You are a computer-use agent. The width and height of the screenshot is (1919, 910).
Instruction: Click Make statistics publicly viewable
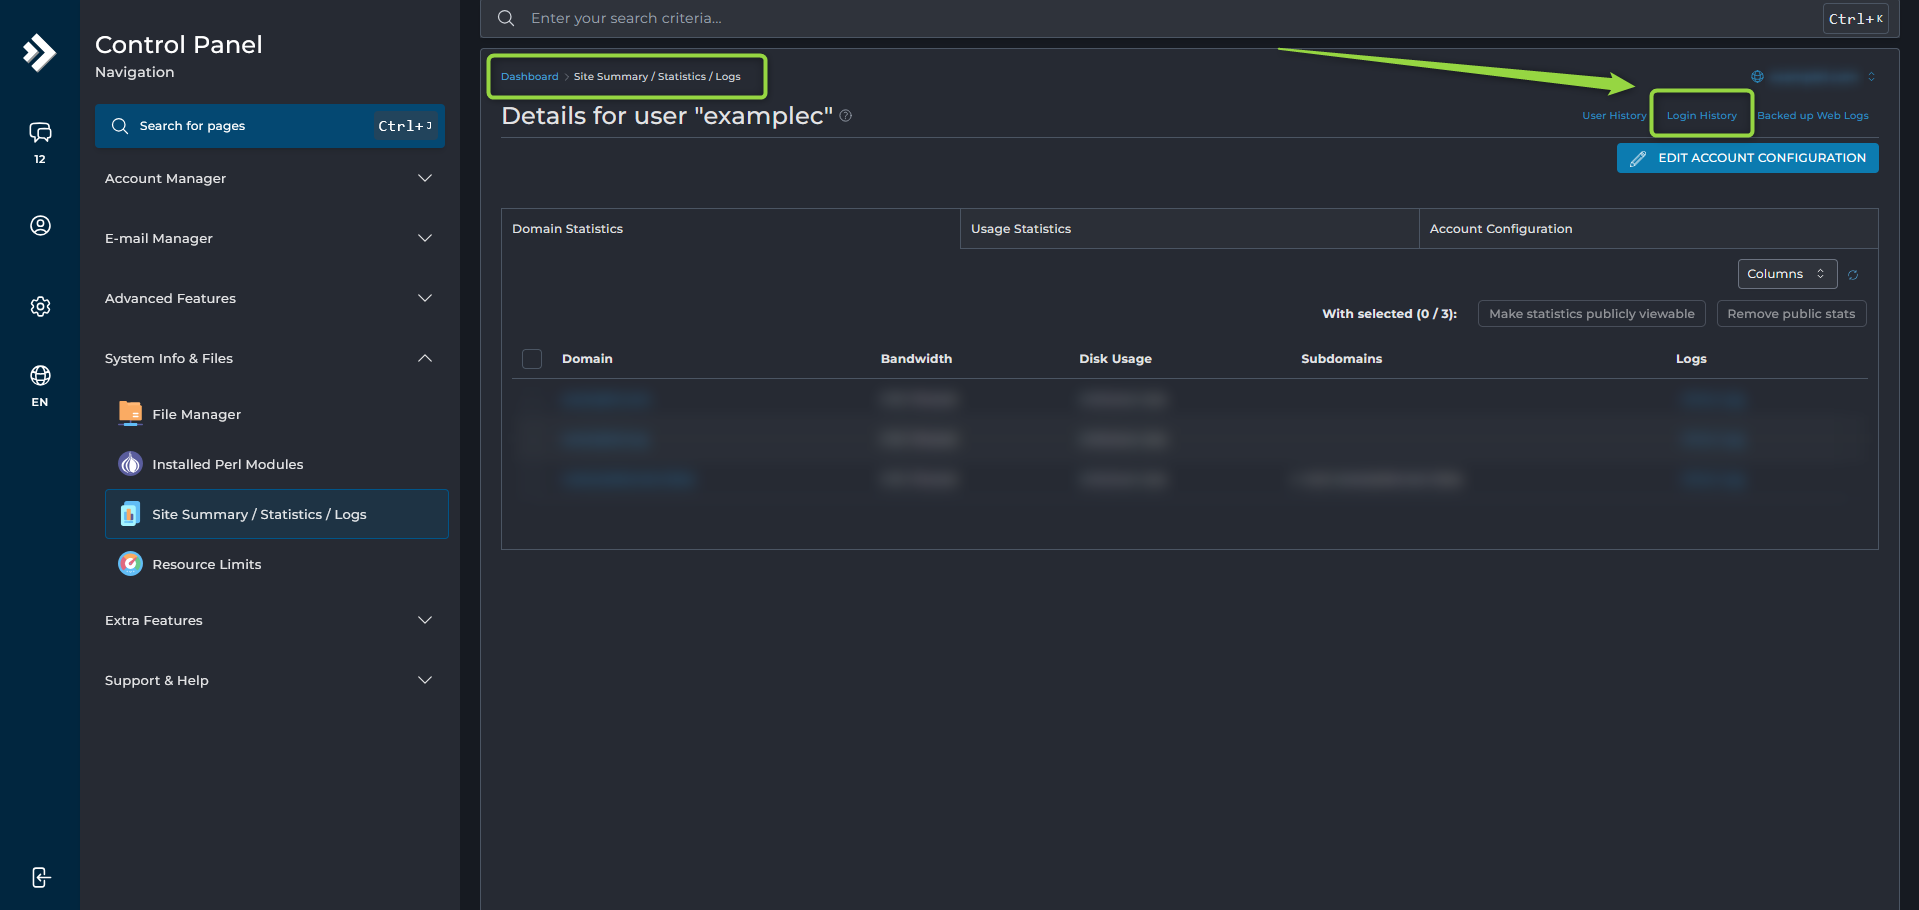[1591, 314]
